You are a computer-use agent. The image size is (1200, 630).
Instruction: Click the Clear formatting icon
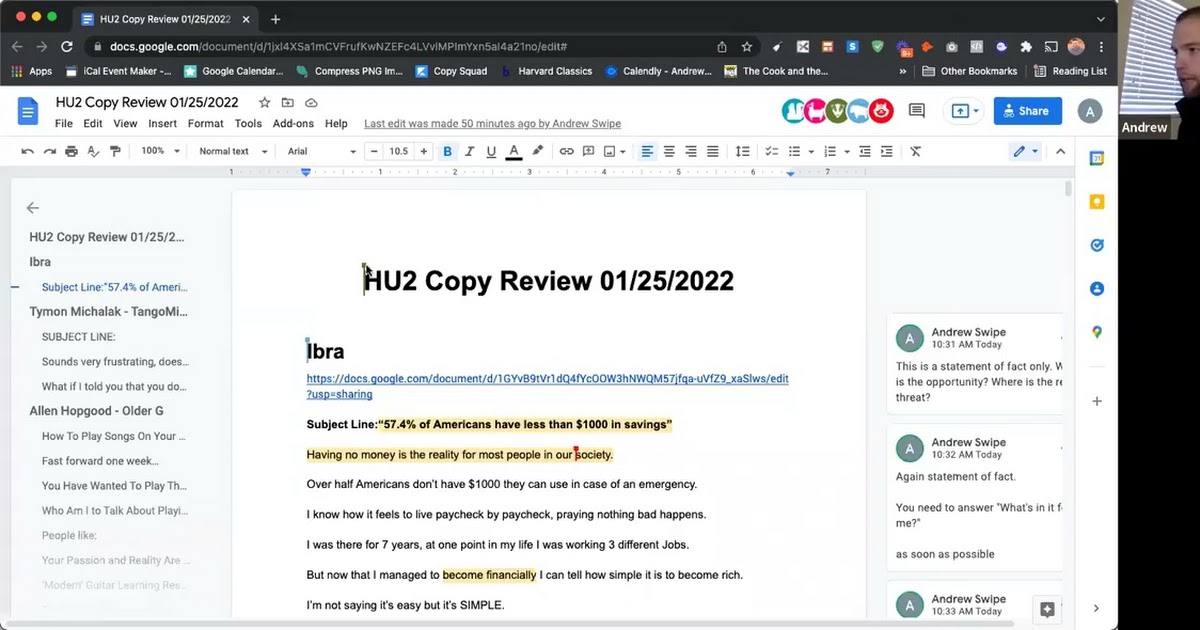(x=915, y=151)
